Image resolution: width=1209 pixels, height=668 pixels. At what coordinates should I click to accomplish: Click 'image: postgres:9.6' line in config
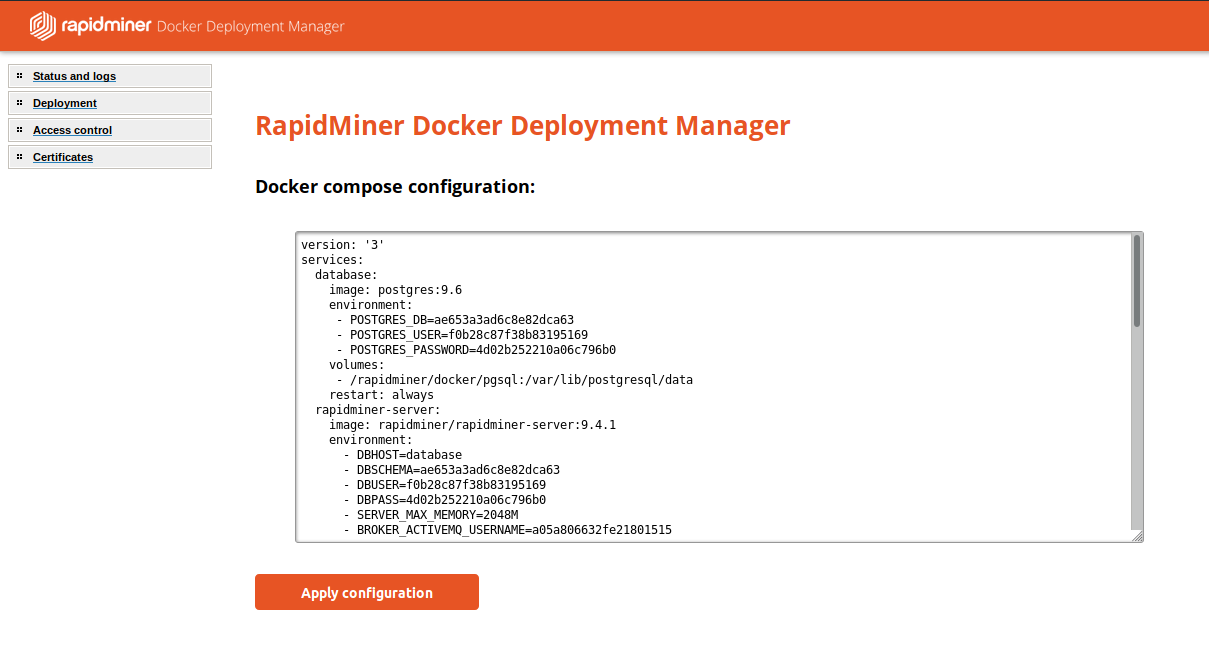(x=395, y=290)
